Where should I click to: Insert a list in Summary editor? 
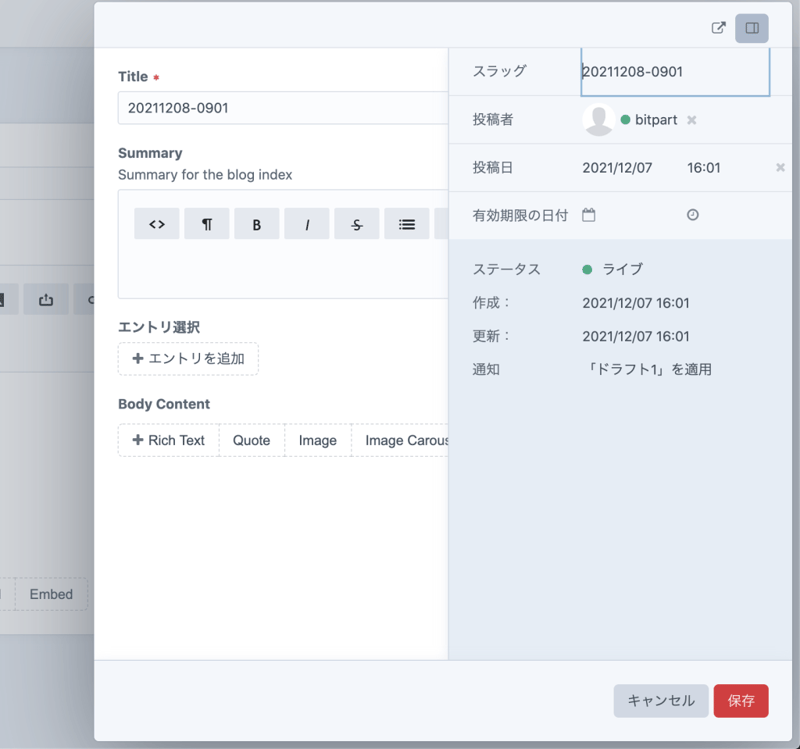click(x=407, y=224)
